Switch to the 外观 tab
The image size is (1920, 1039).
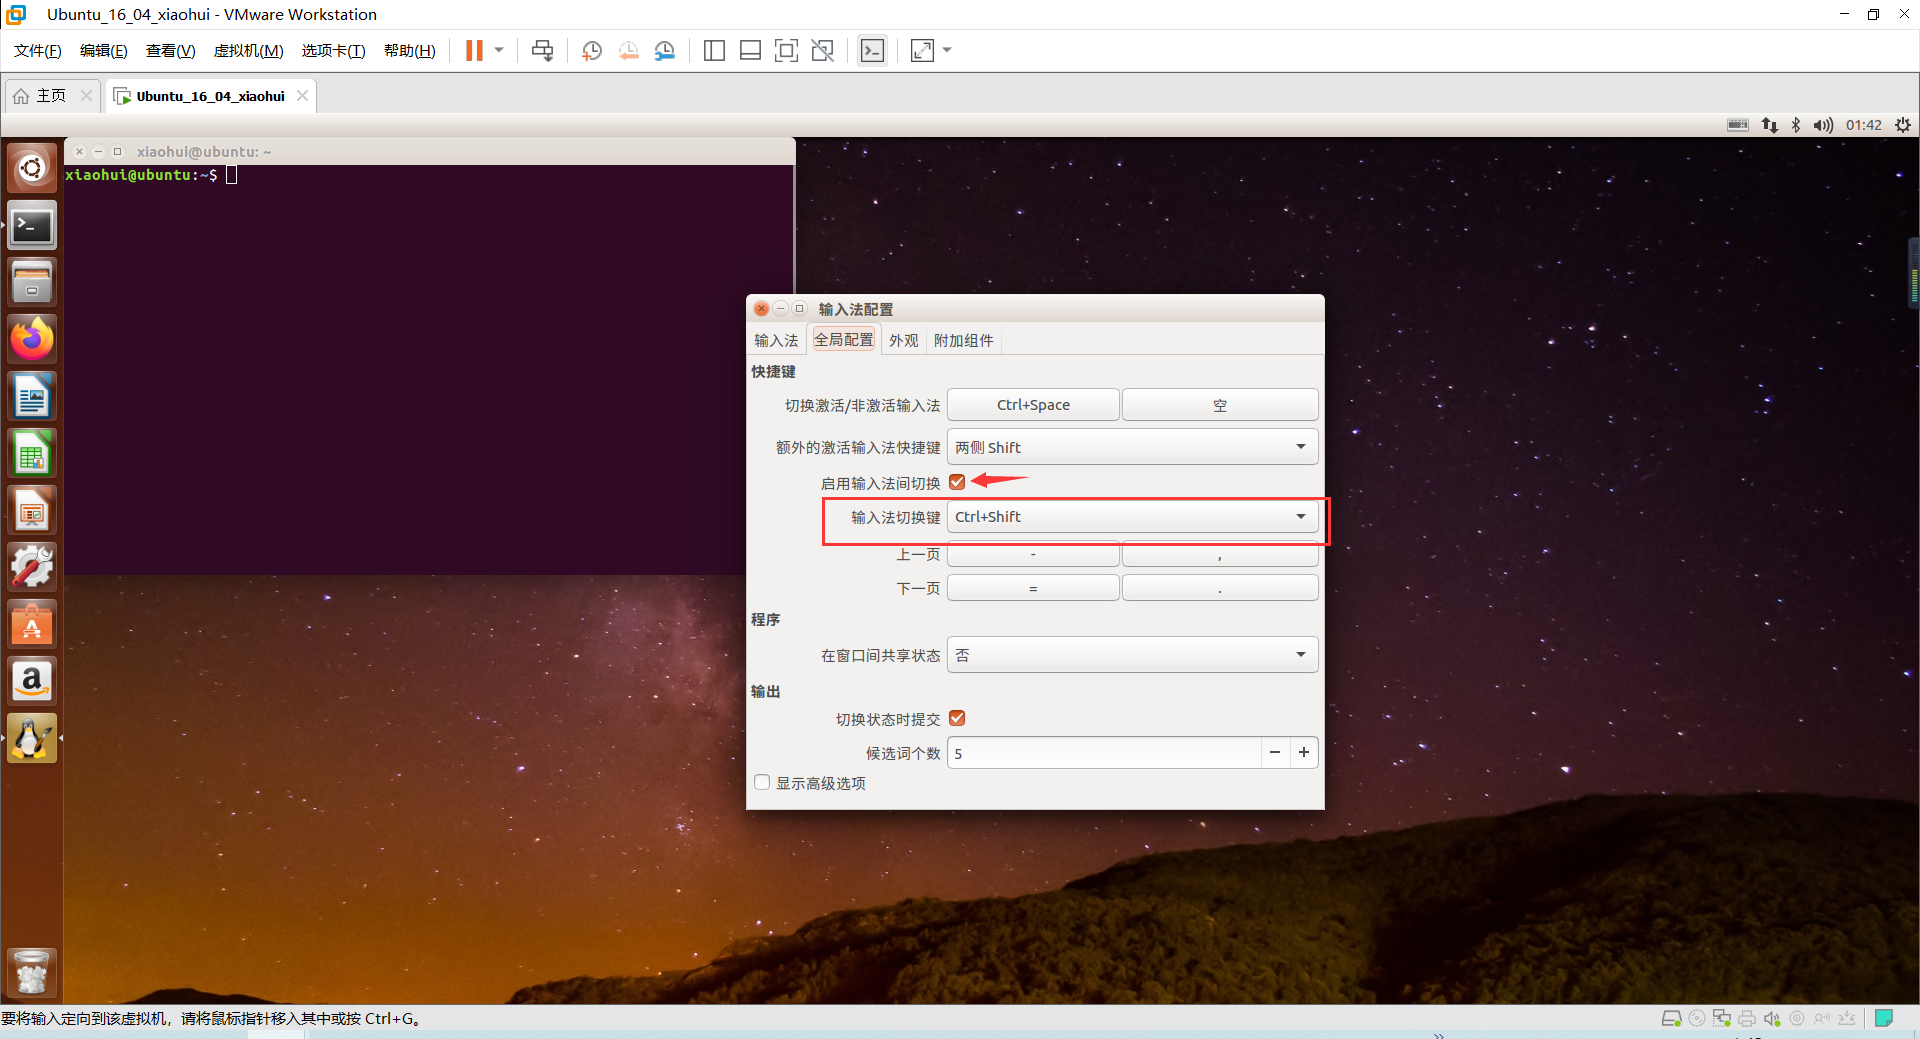(x=903, y=340)
